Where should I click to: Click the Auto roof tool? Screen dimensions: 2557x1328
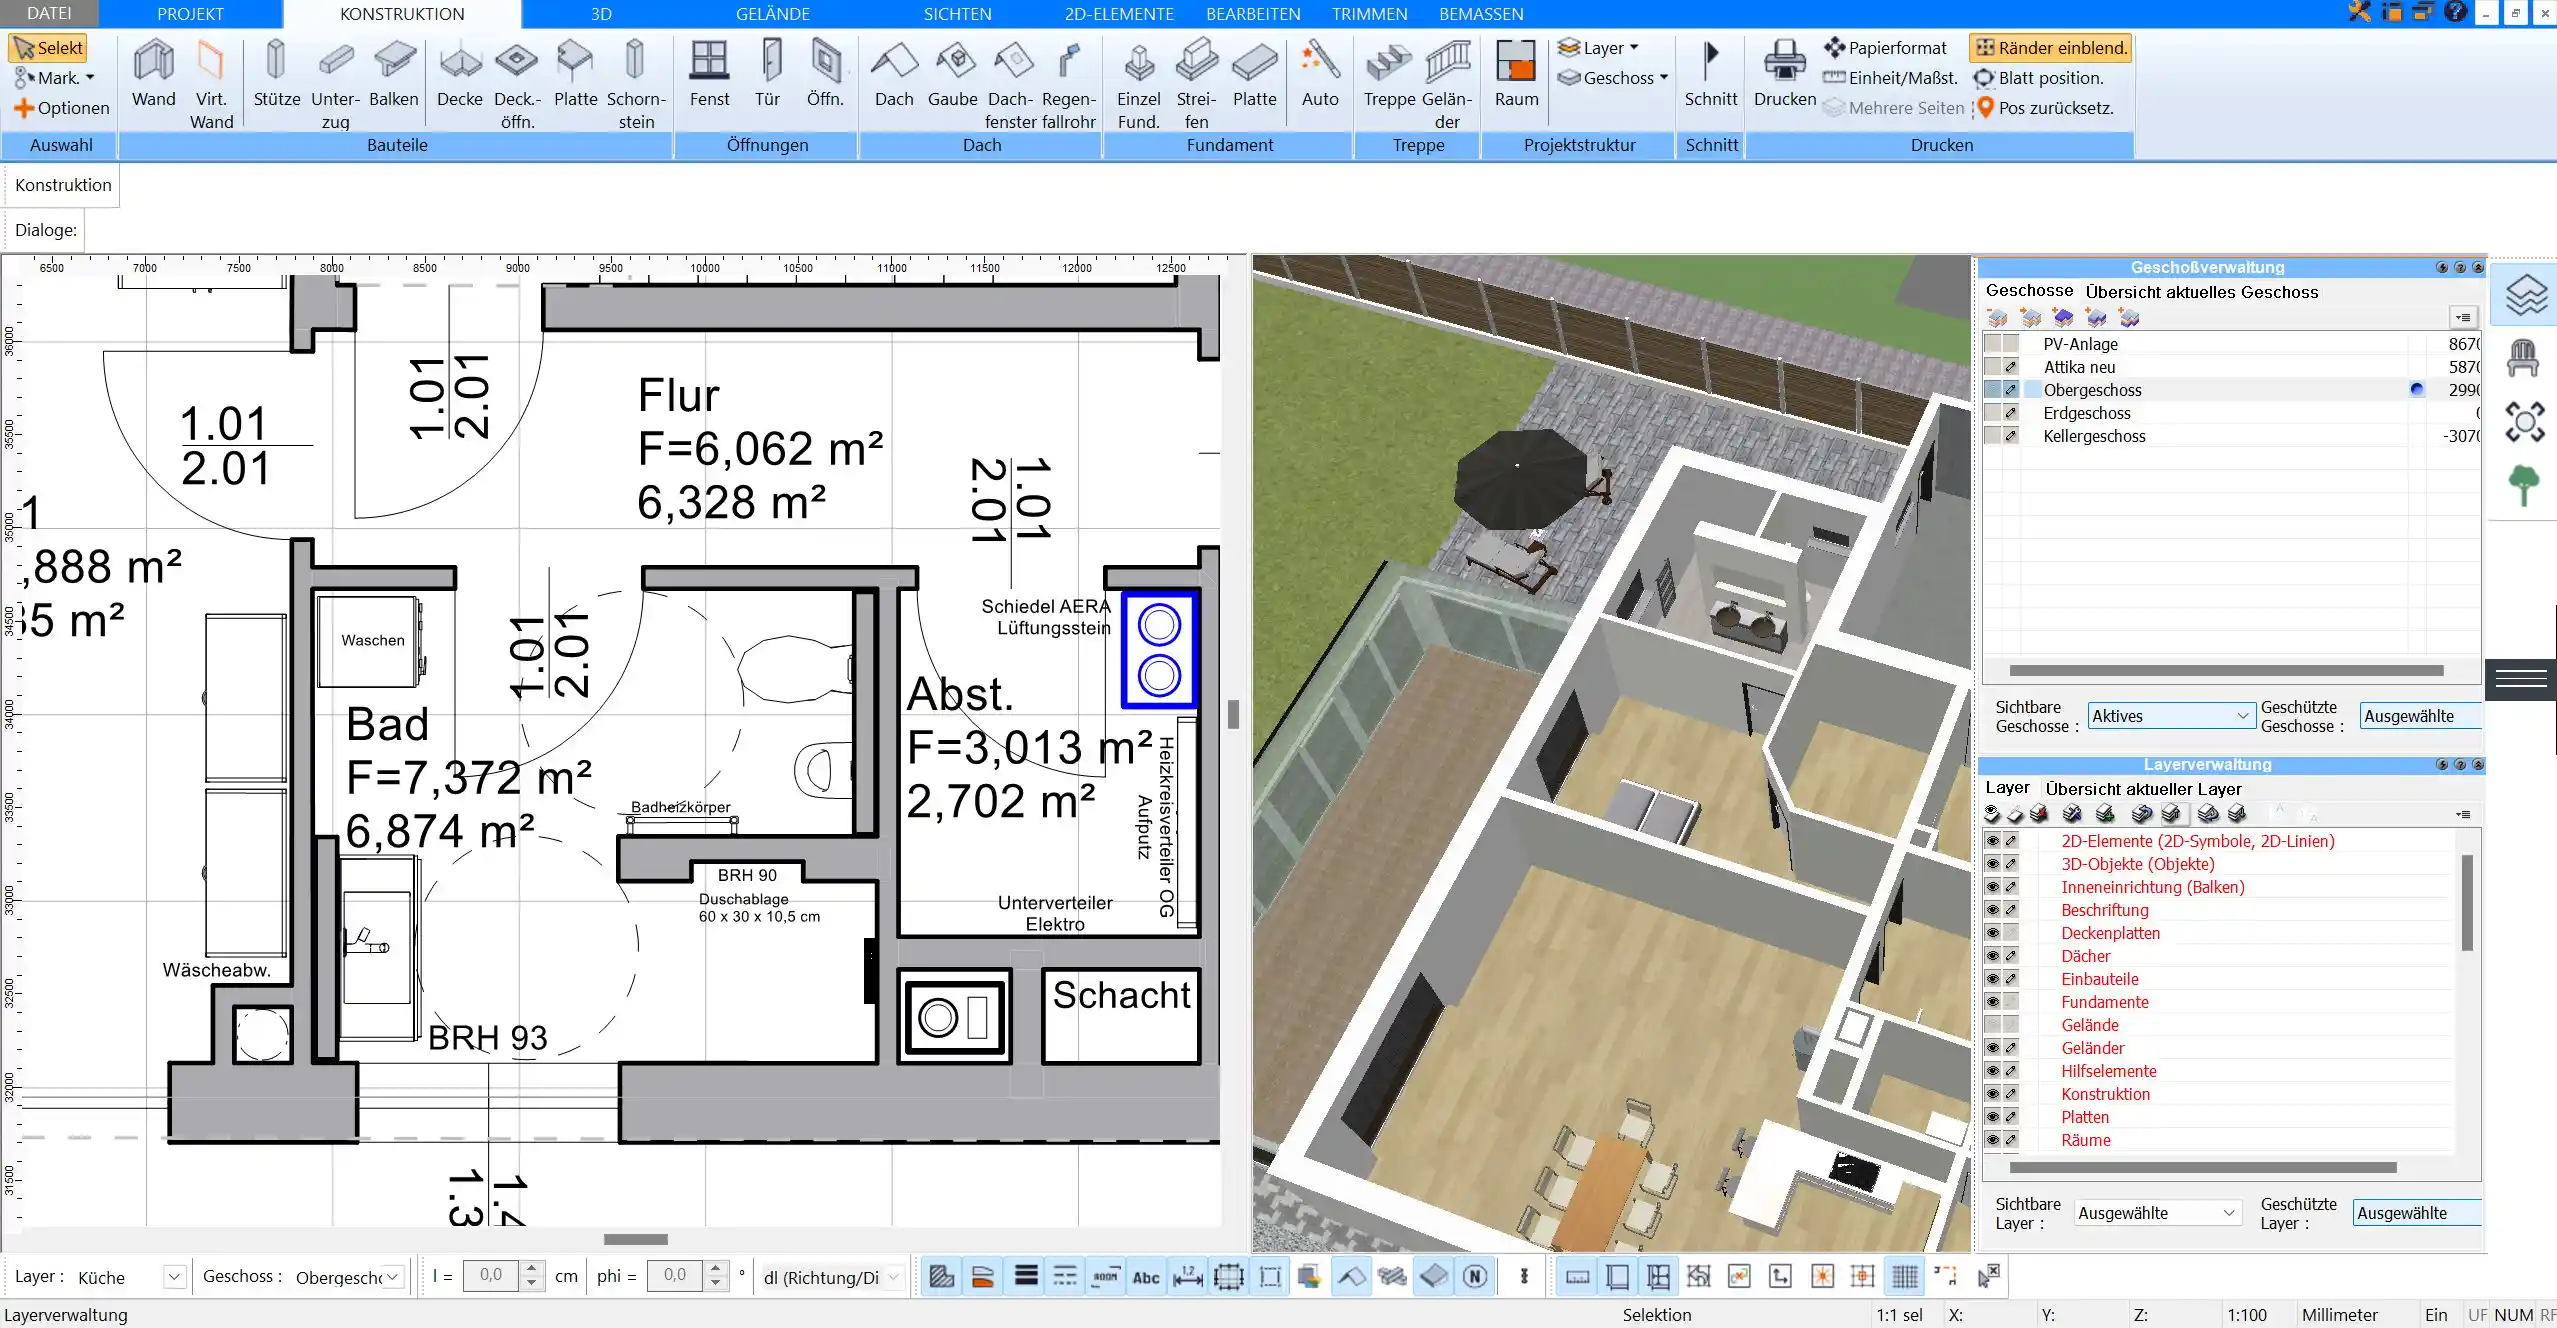[x=1320, y=73]
